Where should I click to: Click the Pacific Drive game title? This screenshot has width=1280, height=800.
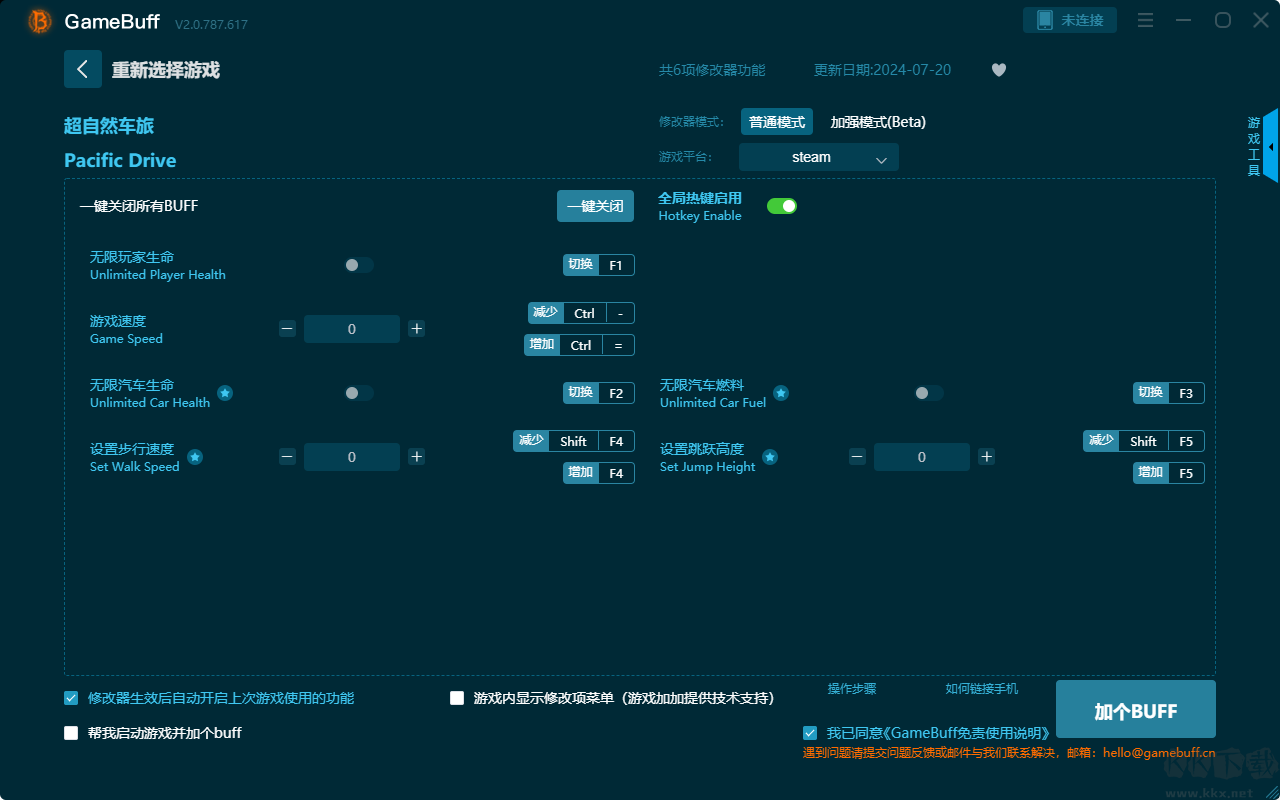[x=120, y=160]
